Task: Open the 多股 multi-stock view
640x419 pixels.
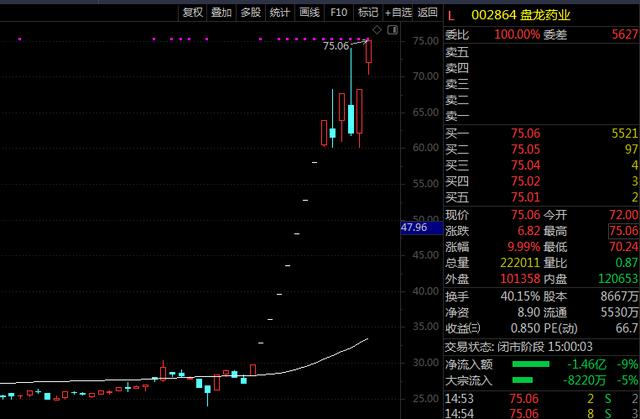Action: (251, 13)
